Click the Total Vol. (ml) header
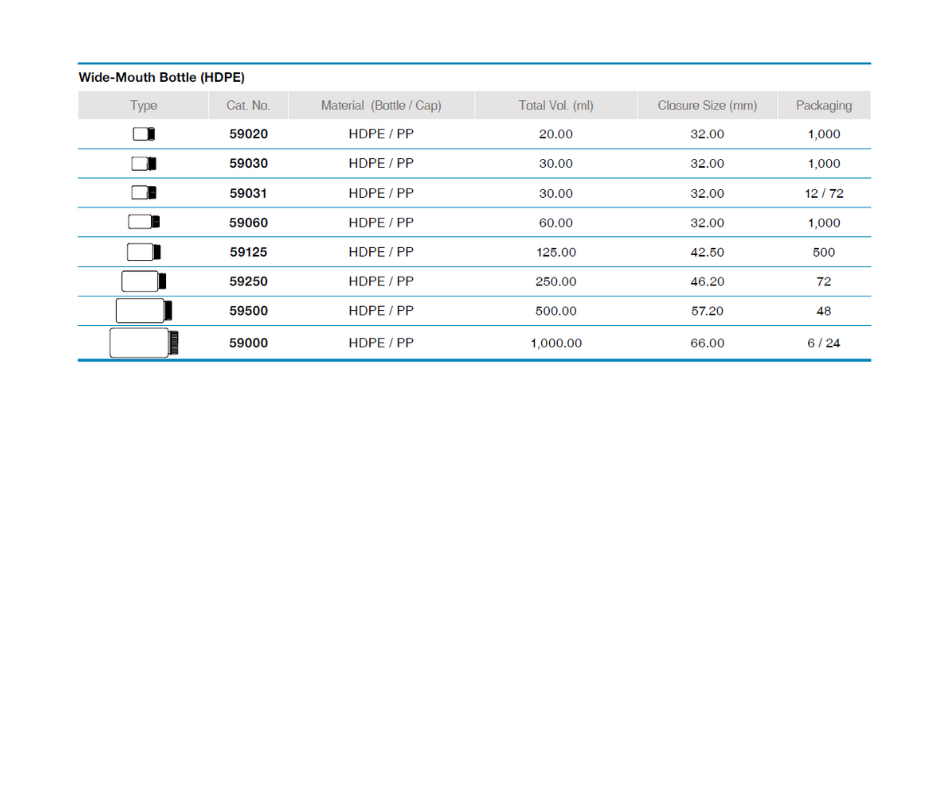The width and height of the screenshot is (940, 788). click(556, 105)
